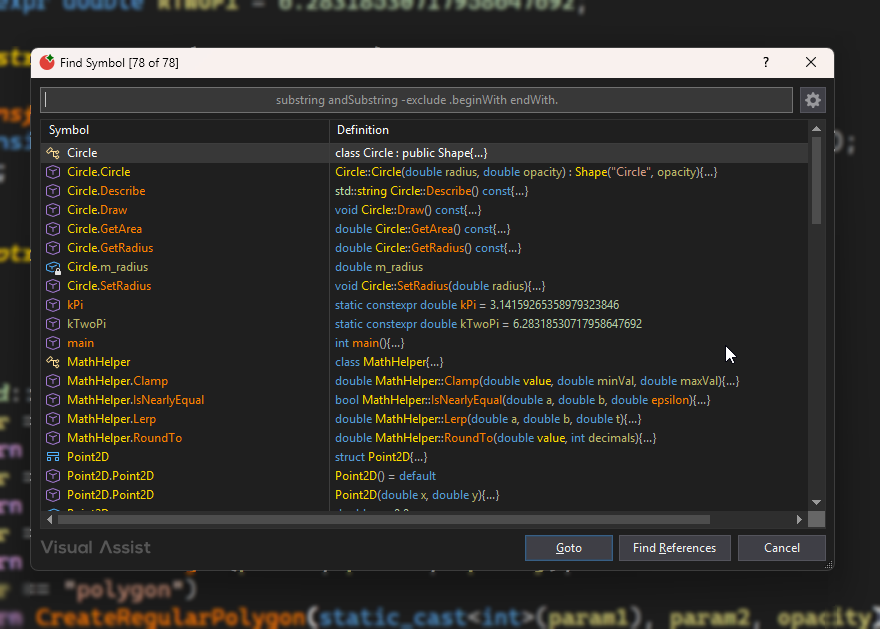Select the Circle.SetRadius symbol name
Image resolution: width=880 pixels, height=629 pixels.
click(x=109, y=286)
